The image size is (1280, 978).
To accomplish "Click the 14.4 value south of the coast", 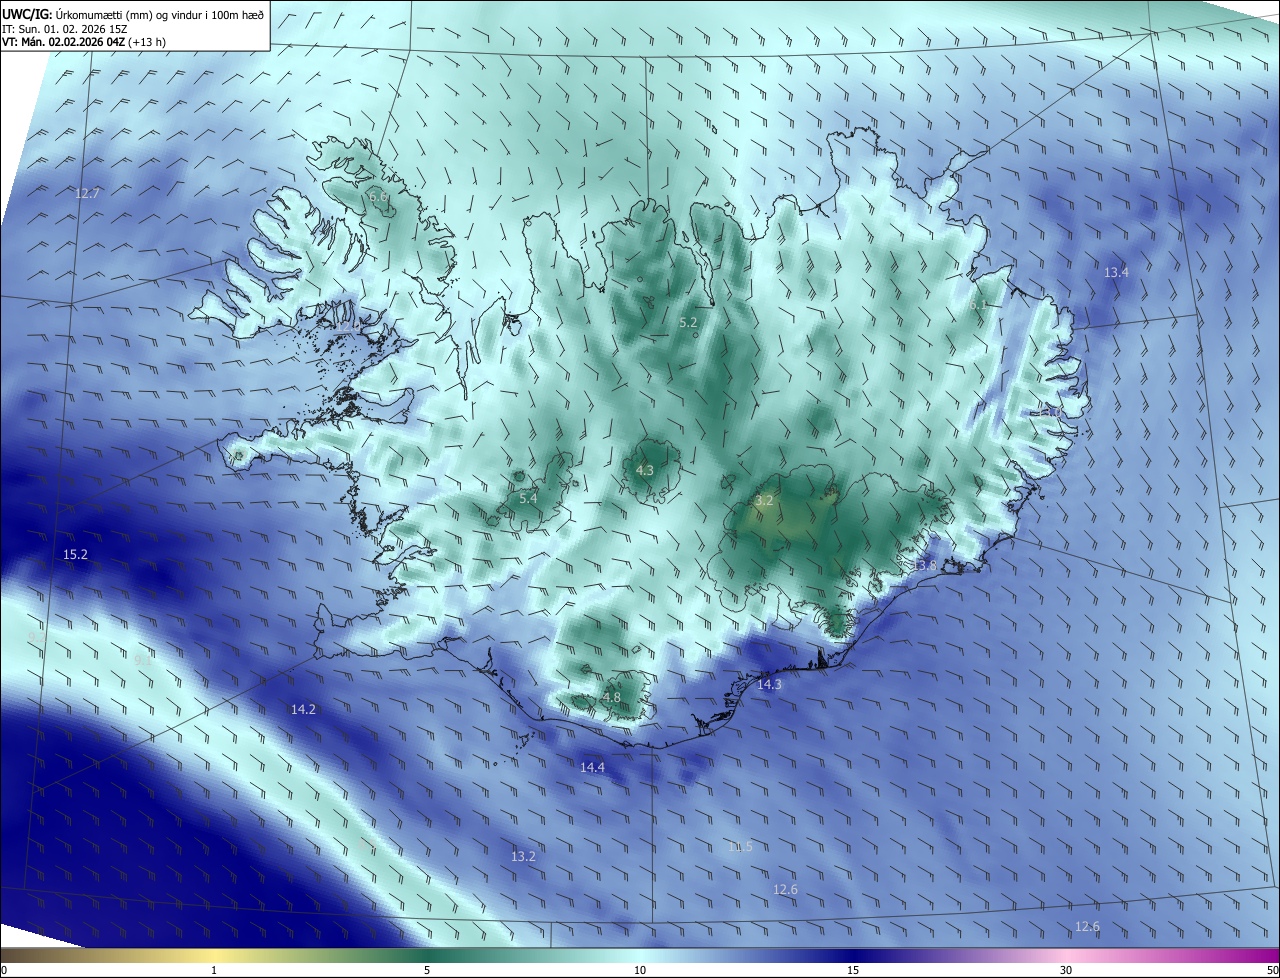I will pos(592,767).
